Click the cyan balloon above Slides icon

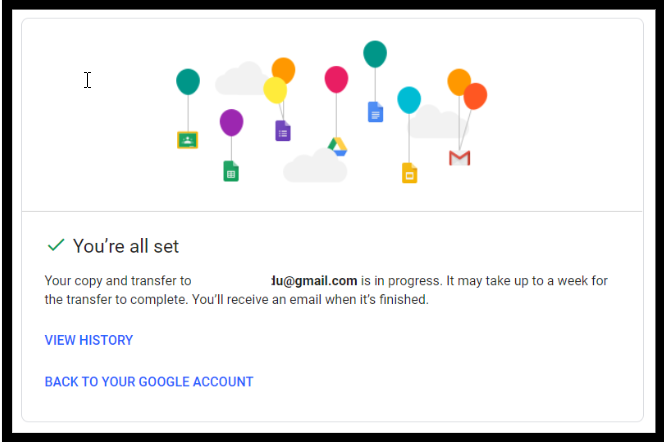click(x=409, y=100)
